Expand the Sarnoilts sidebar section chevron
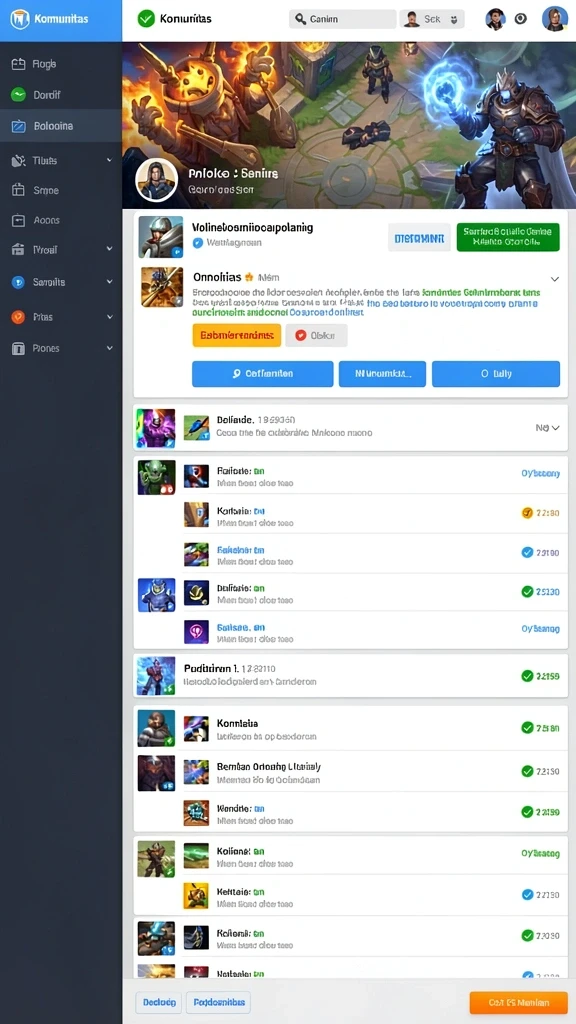The height and width of the screenshot is (1024, 576). click(x=109, y=282)
